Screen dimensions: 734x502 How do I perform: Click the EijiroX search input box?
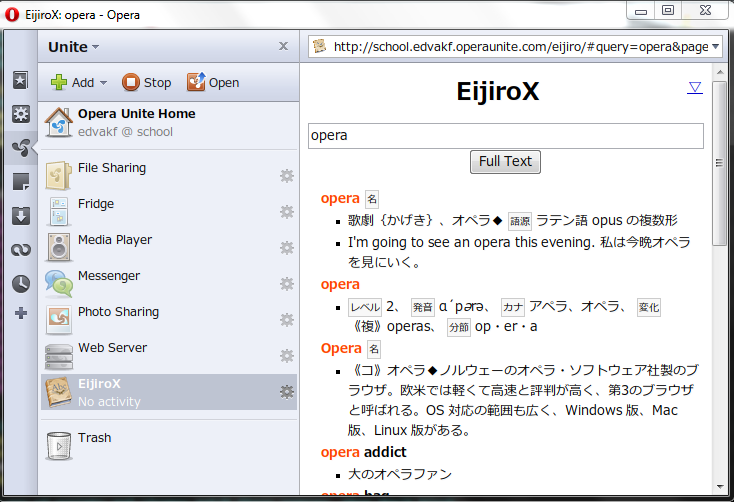pos(506,136)
